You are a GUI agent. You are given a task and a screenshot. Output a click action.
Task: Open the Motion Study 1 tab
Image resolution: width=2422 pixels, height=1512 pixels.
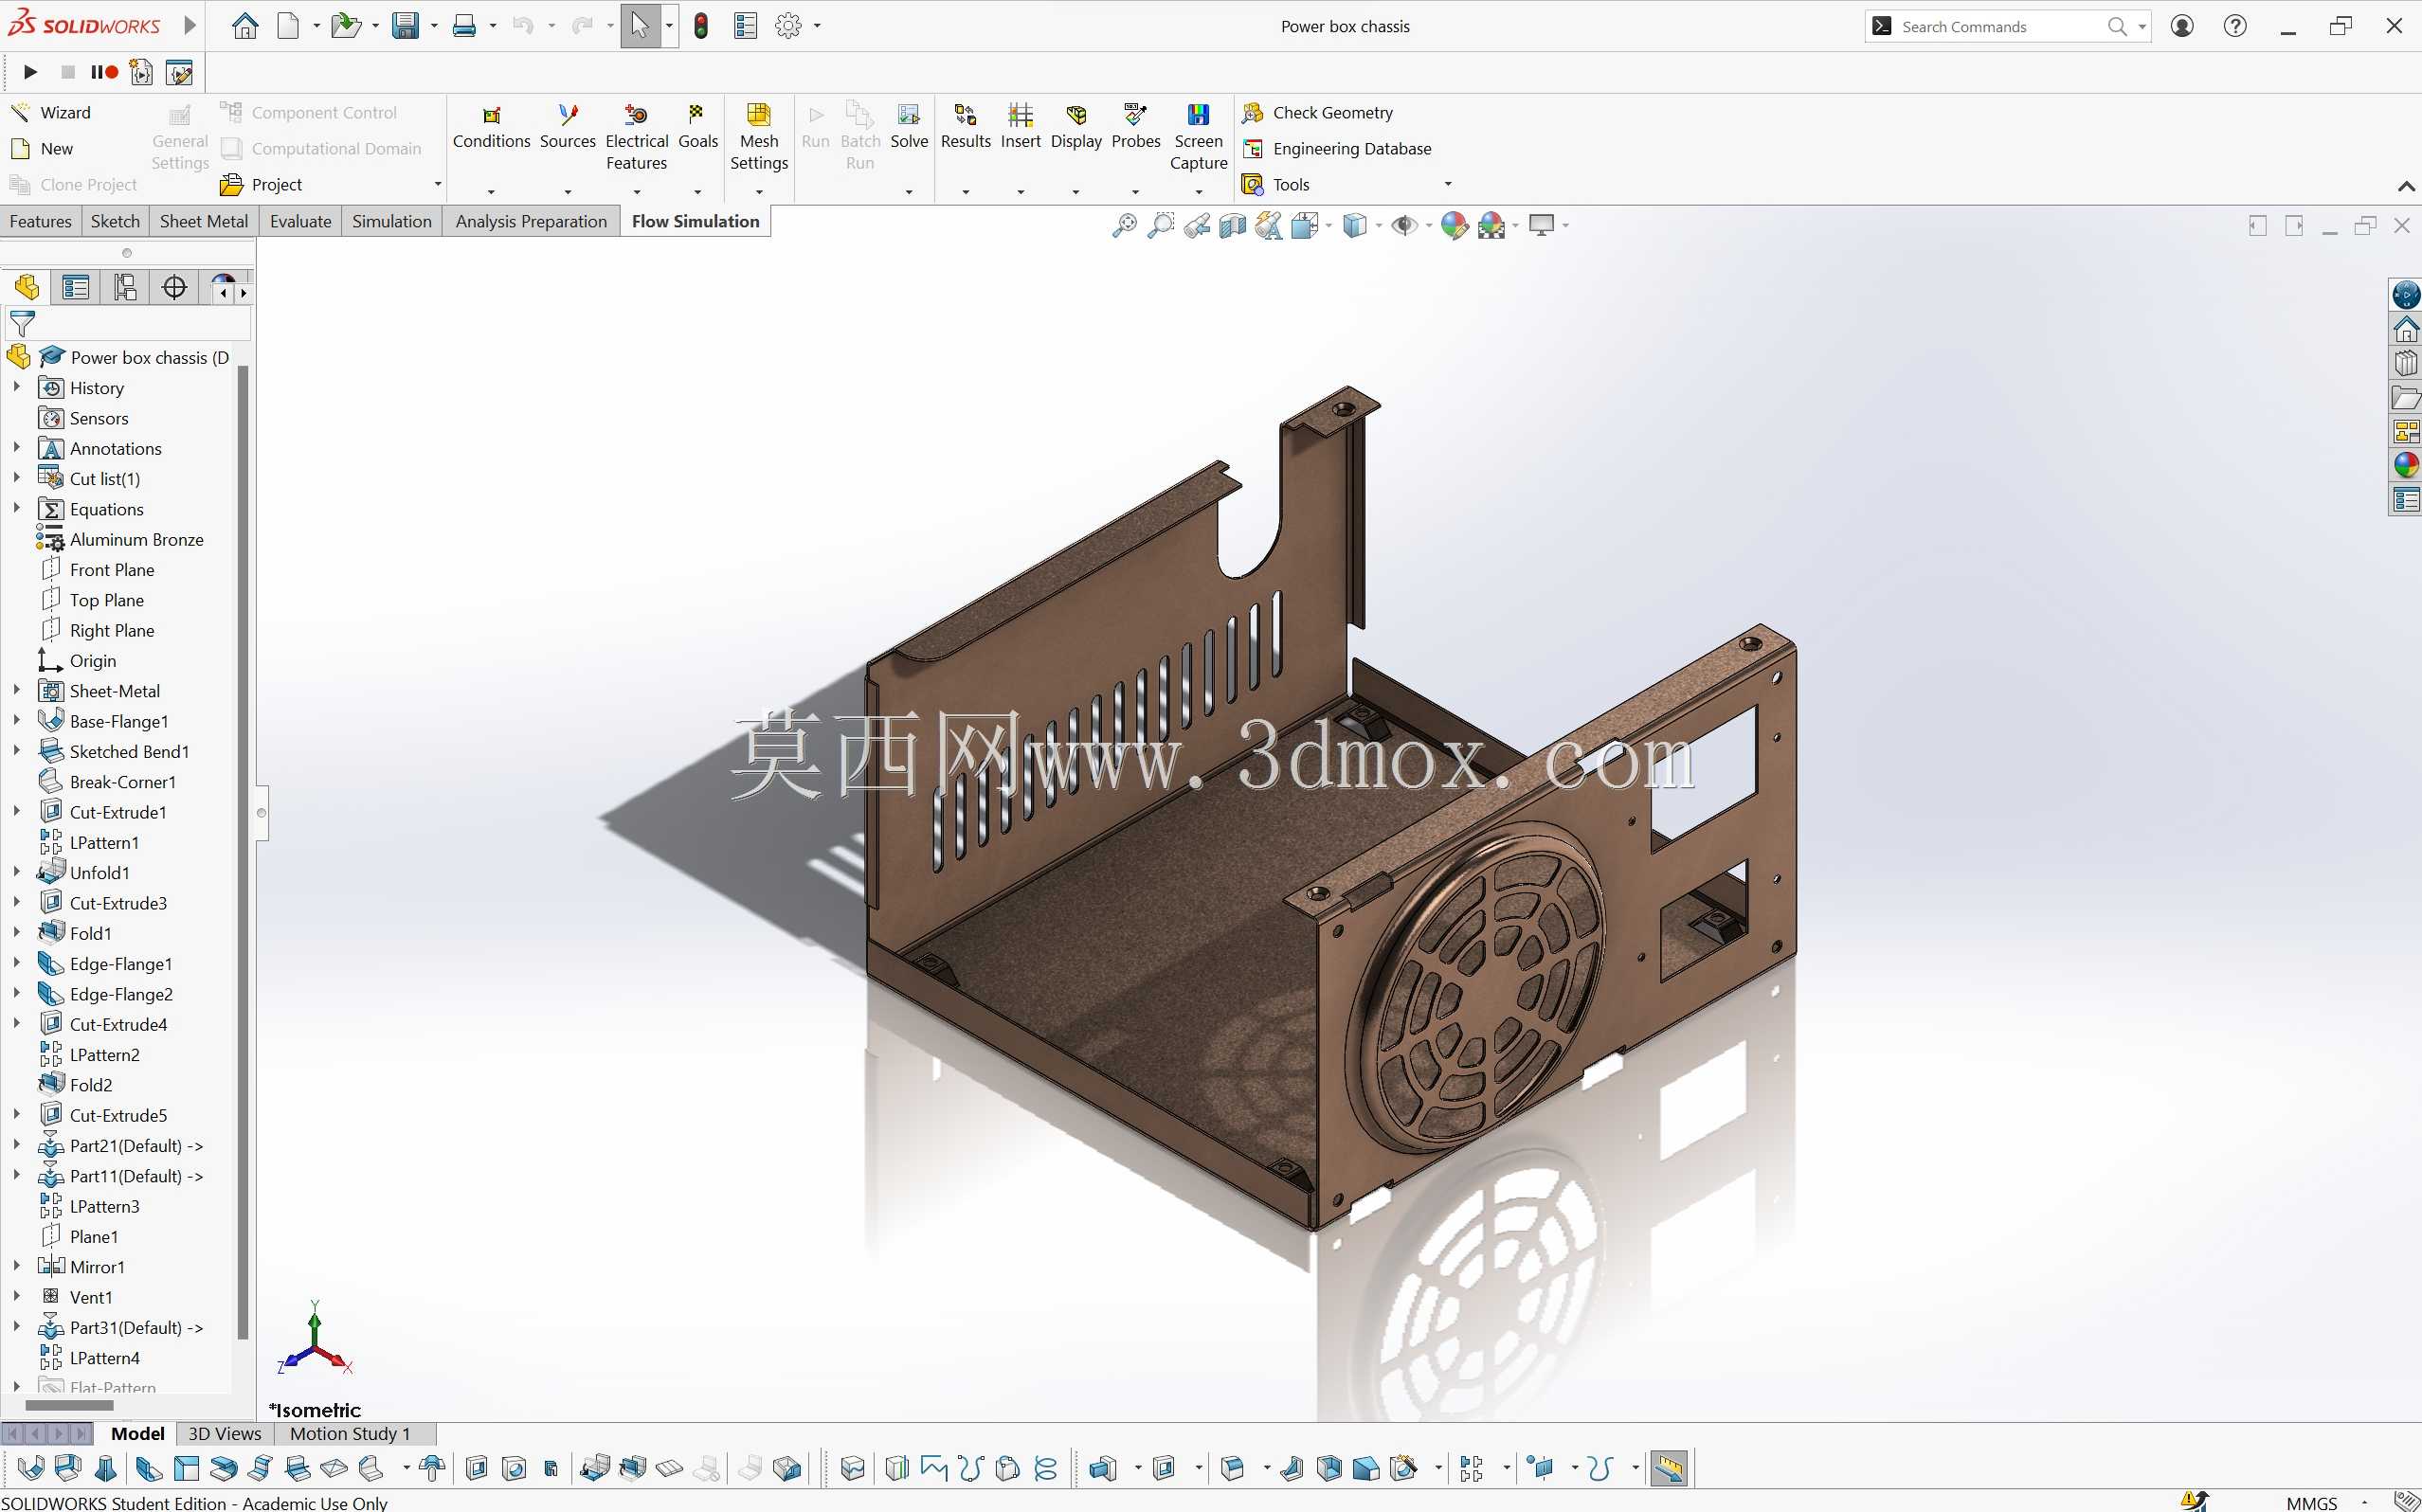[x=350, y=1434]
